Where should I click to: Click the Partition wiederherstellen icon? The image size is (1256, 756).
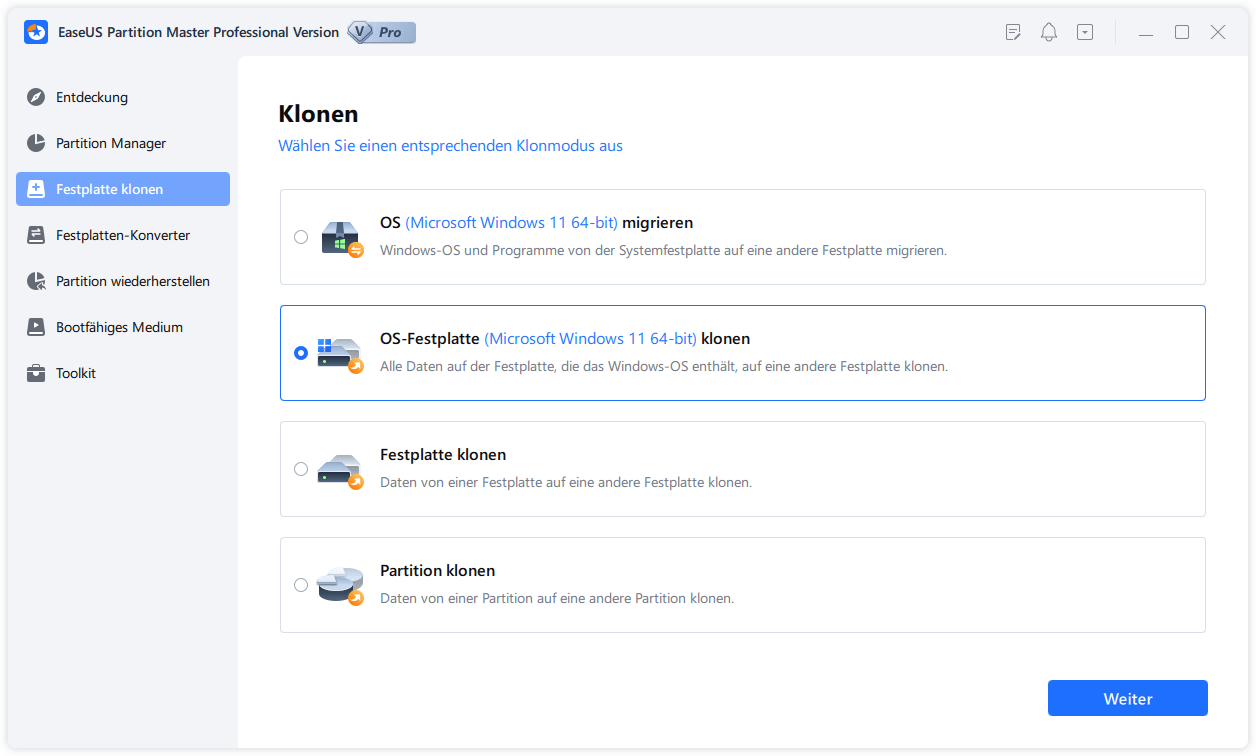tap(36, 281)
